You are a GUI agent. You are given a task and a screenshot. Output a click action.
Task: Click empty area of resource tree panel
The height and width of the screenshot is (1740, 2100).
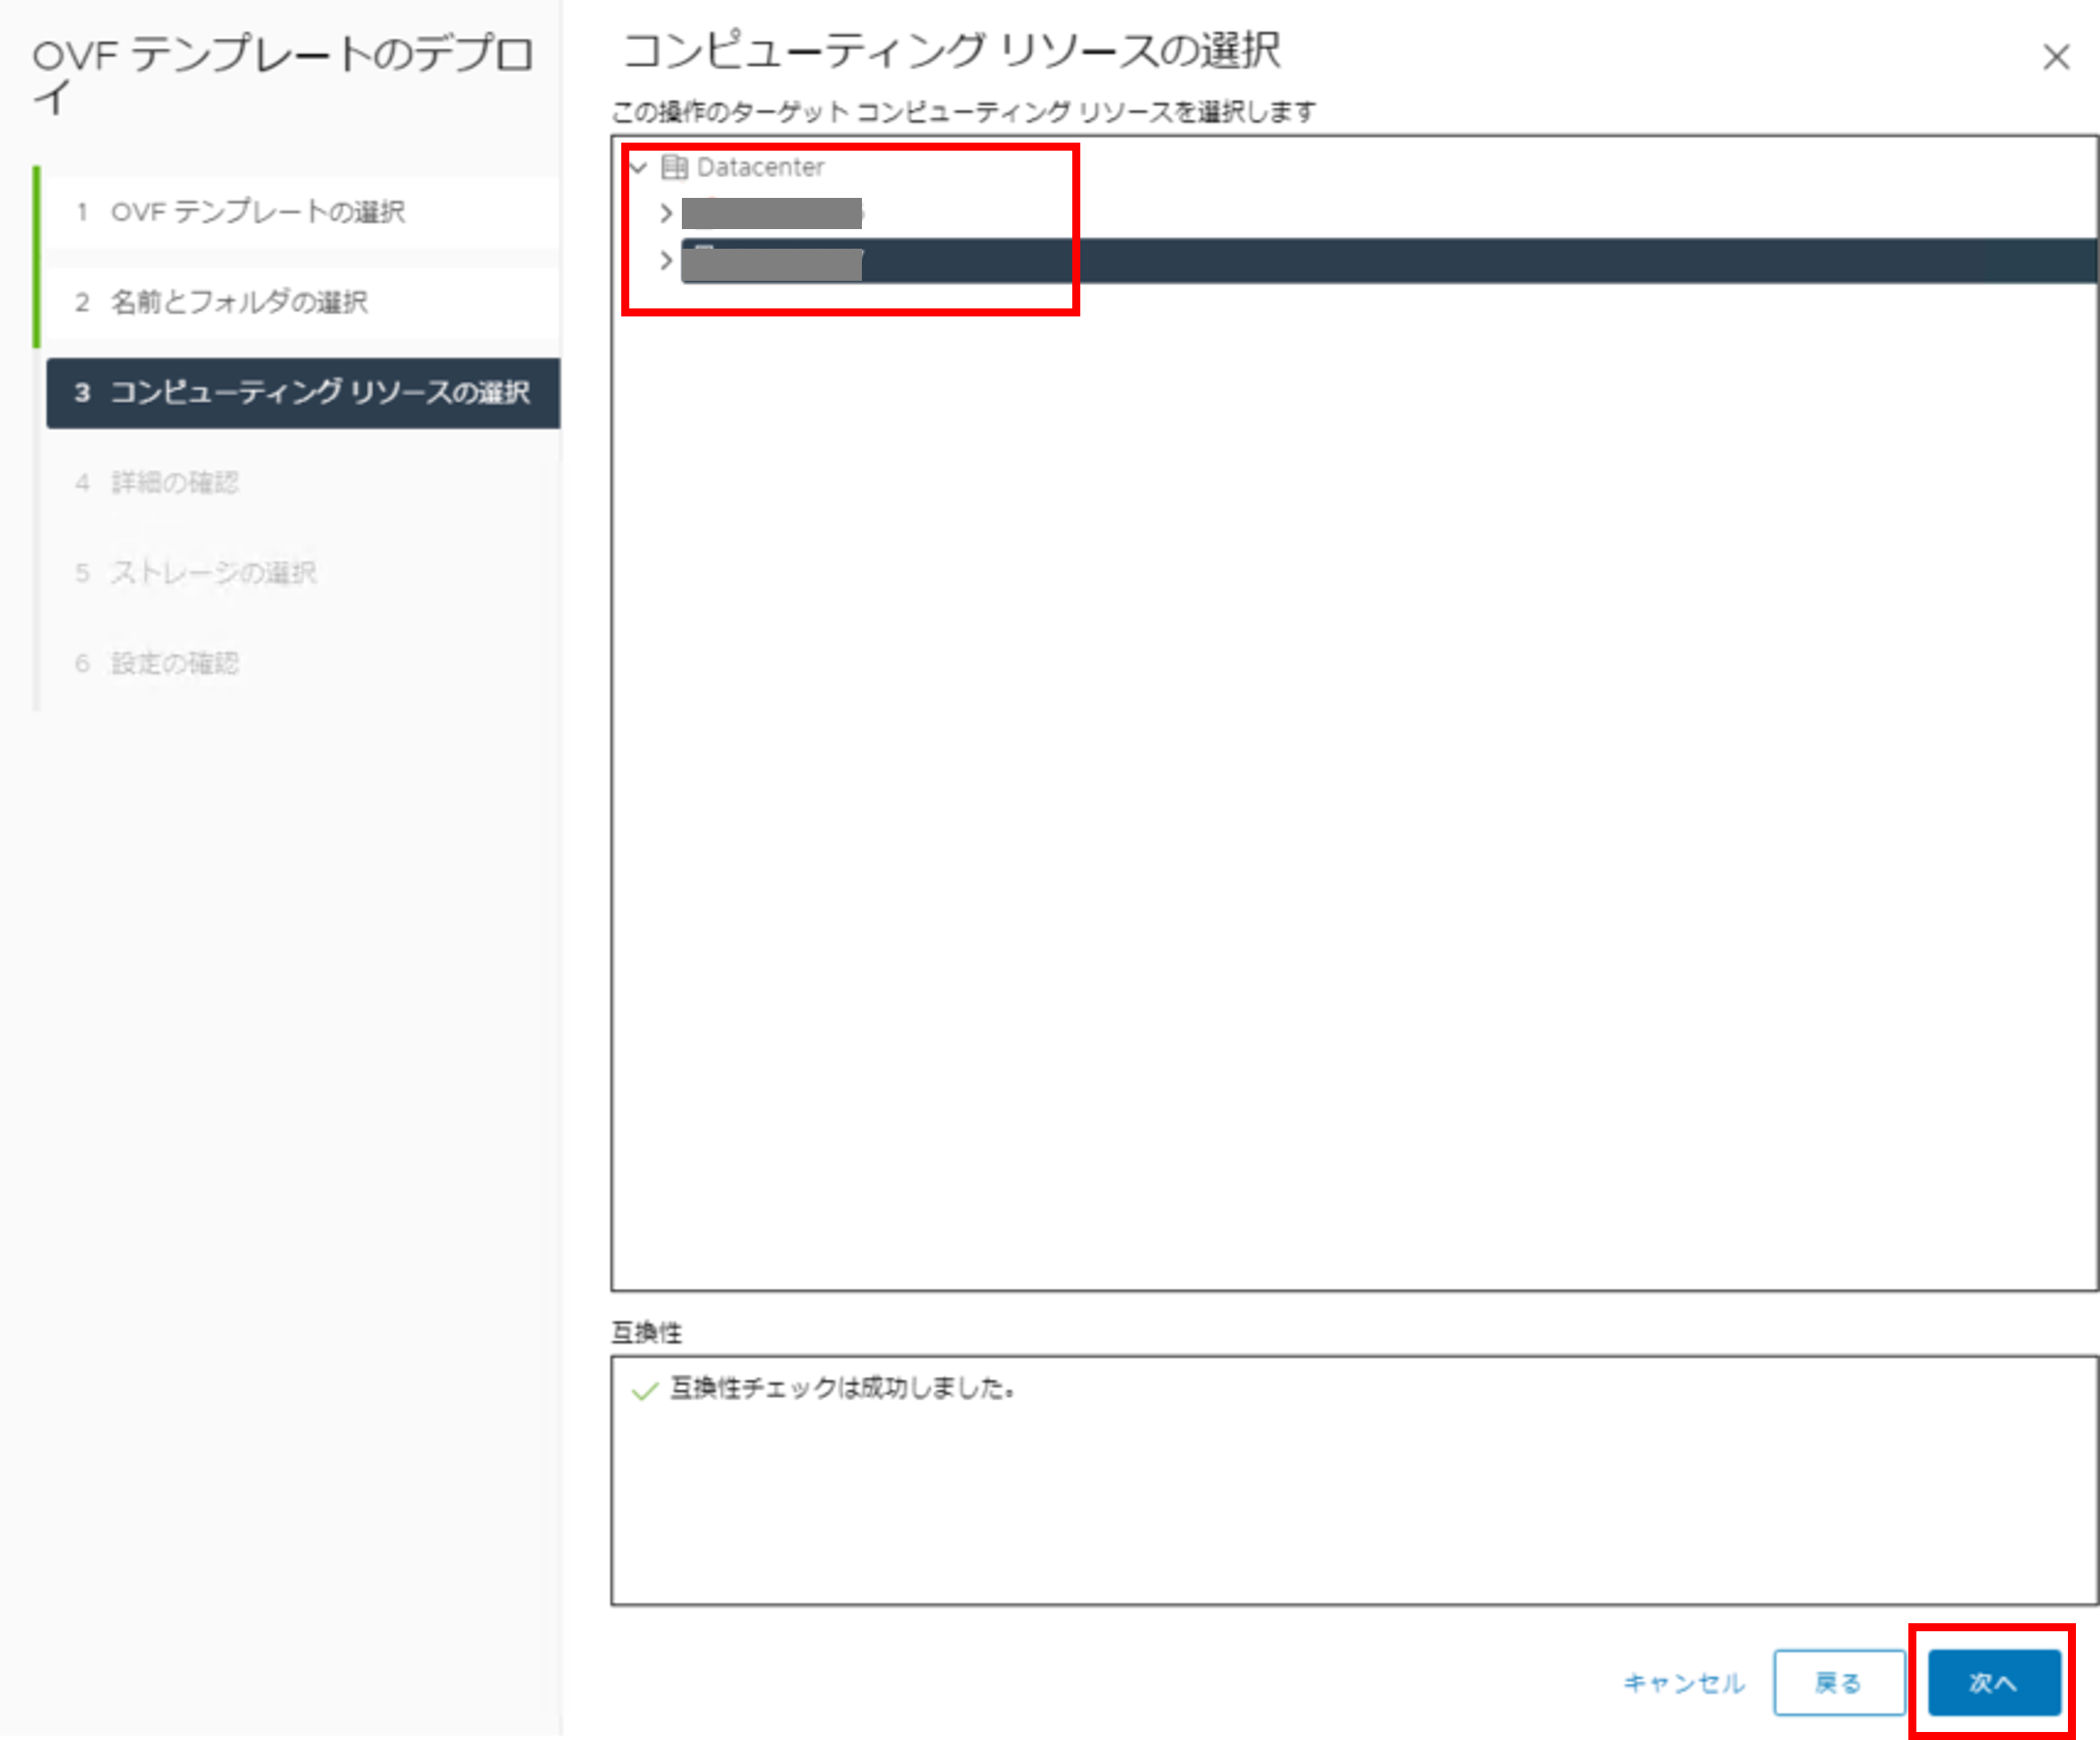(1350, 800)
